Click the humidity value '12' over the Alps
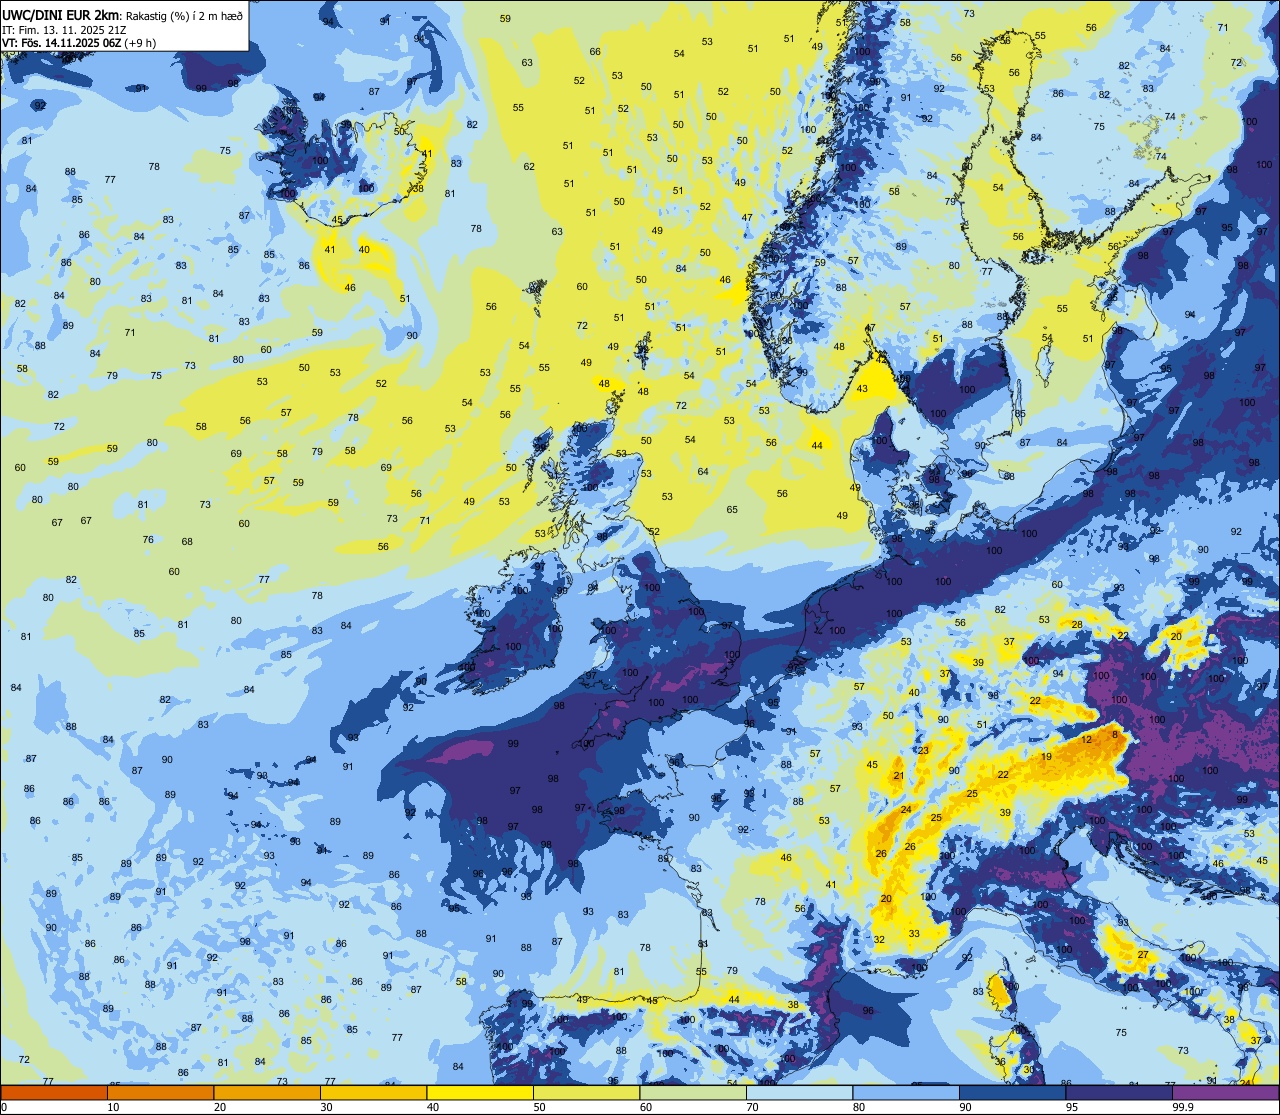This screenshot has width=1280, height=1115. pos(1087,740)
